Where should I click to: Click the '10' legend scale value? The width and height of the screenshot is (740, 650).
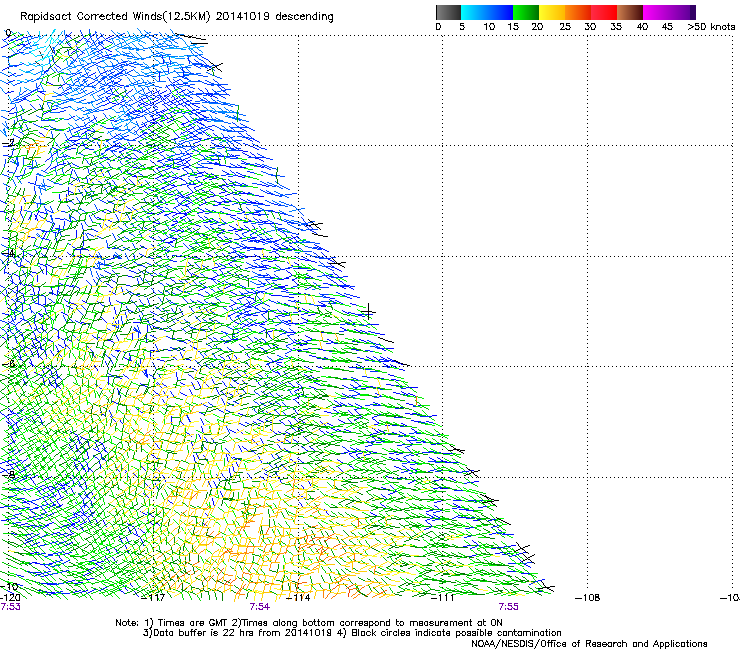pyautogui.click(x=489, y=27)
